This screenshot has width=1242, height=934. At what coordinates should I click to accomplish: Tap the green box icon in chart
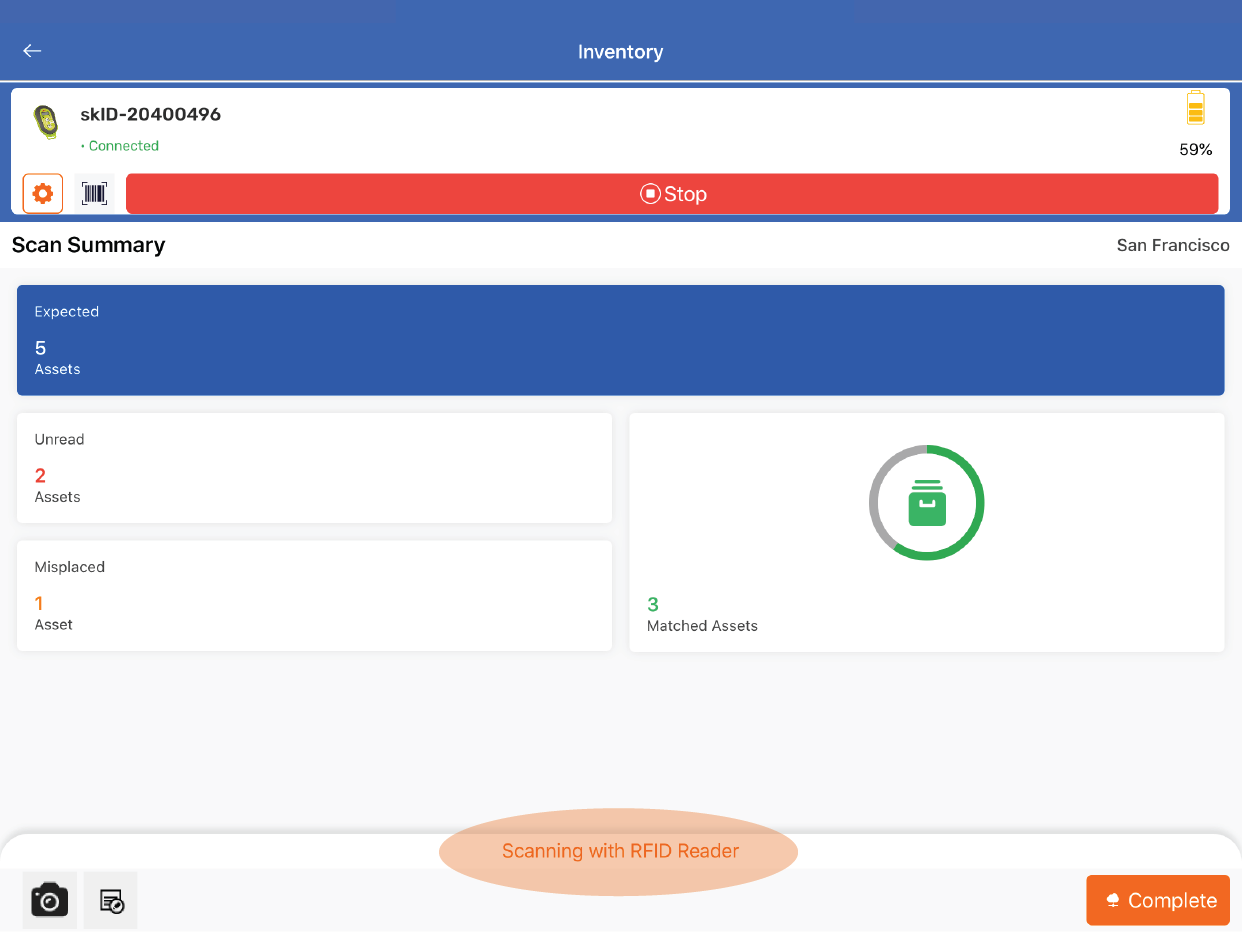[927, 503]
